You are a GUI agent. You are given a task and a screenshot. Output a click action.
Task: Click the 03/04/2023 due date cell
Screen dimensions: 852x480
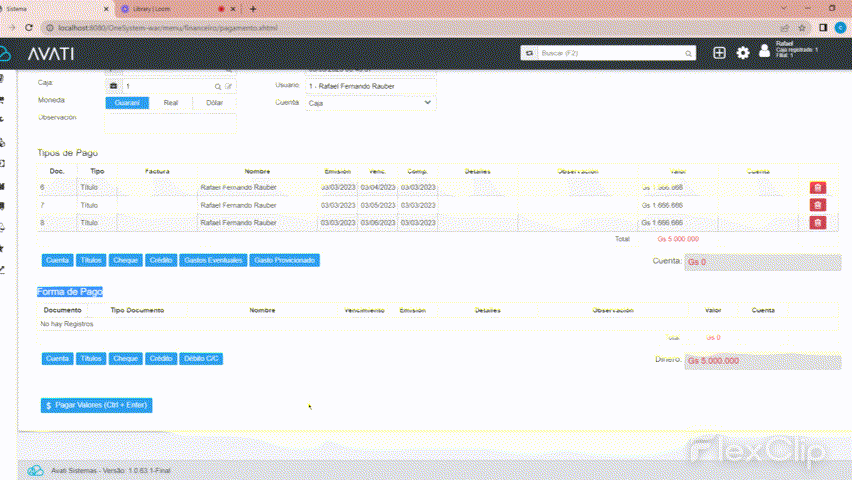378,188
